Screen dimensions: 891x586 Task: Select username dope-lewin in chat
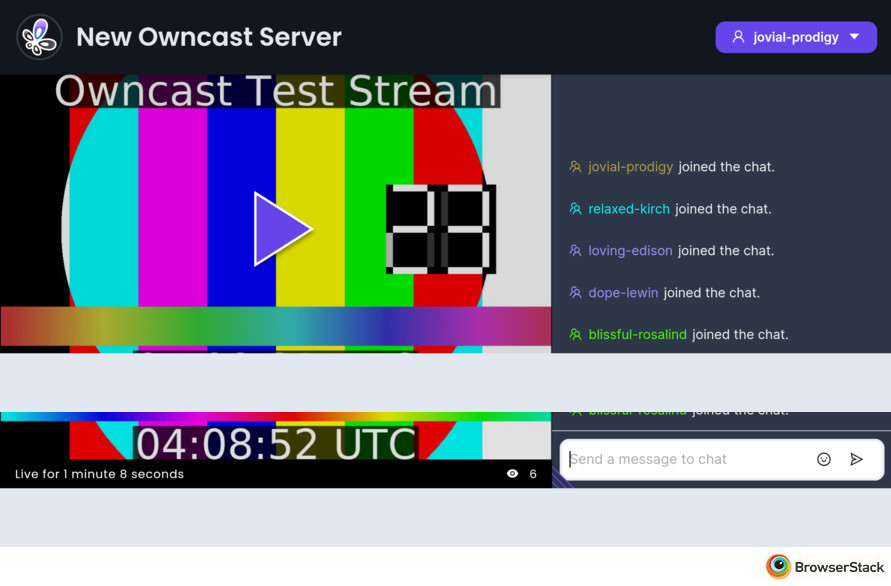pyautogui.click(x=623, y=293)
